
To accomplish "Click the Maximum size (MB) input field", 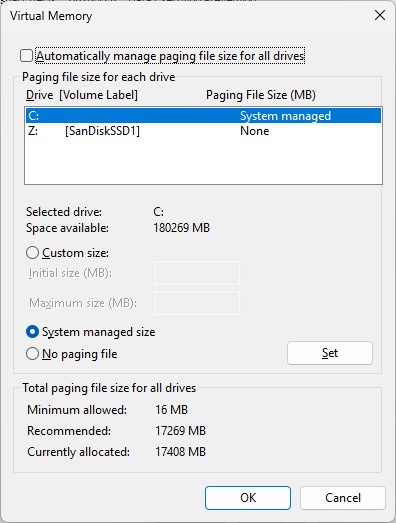I will [197, 303].
